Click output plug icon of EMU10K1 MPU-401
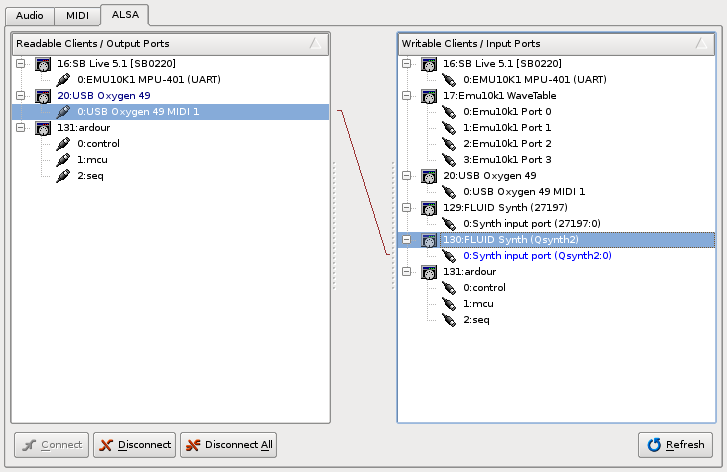 [x=63, y=80]
